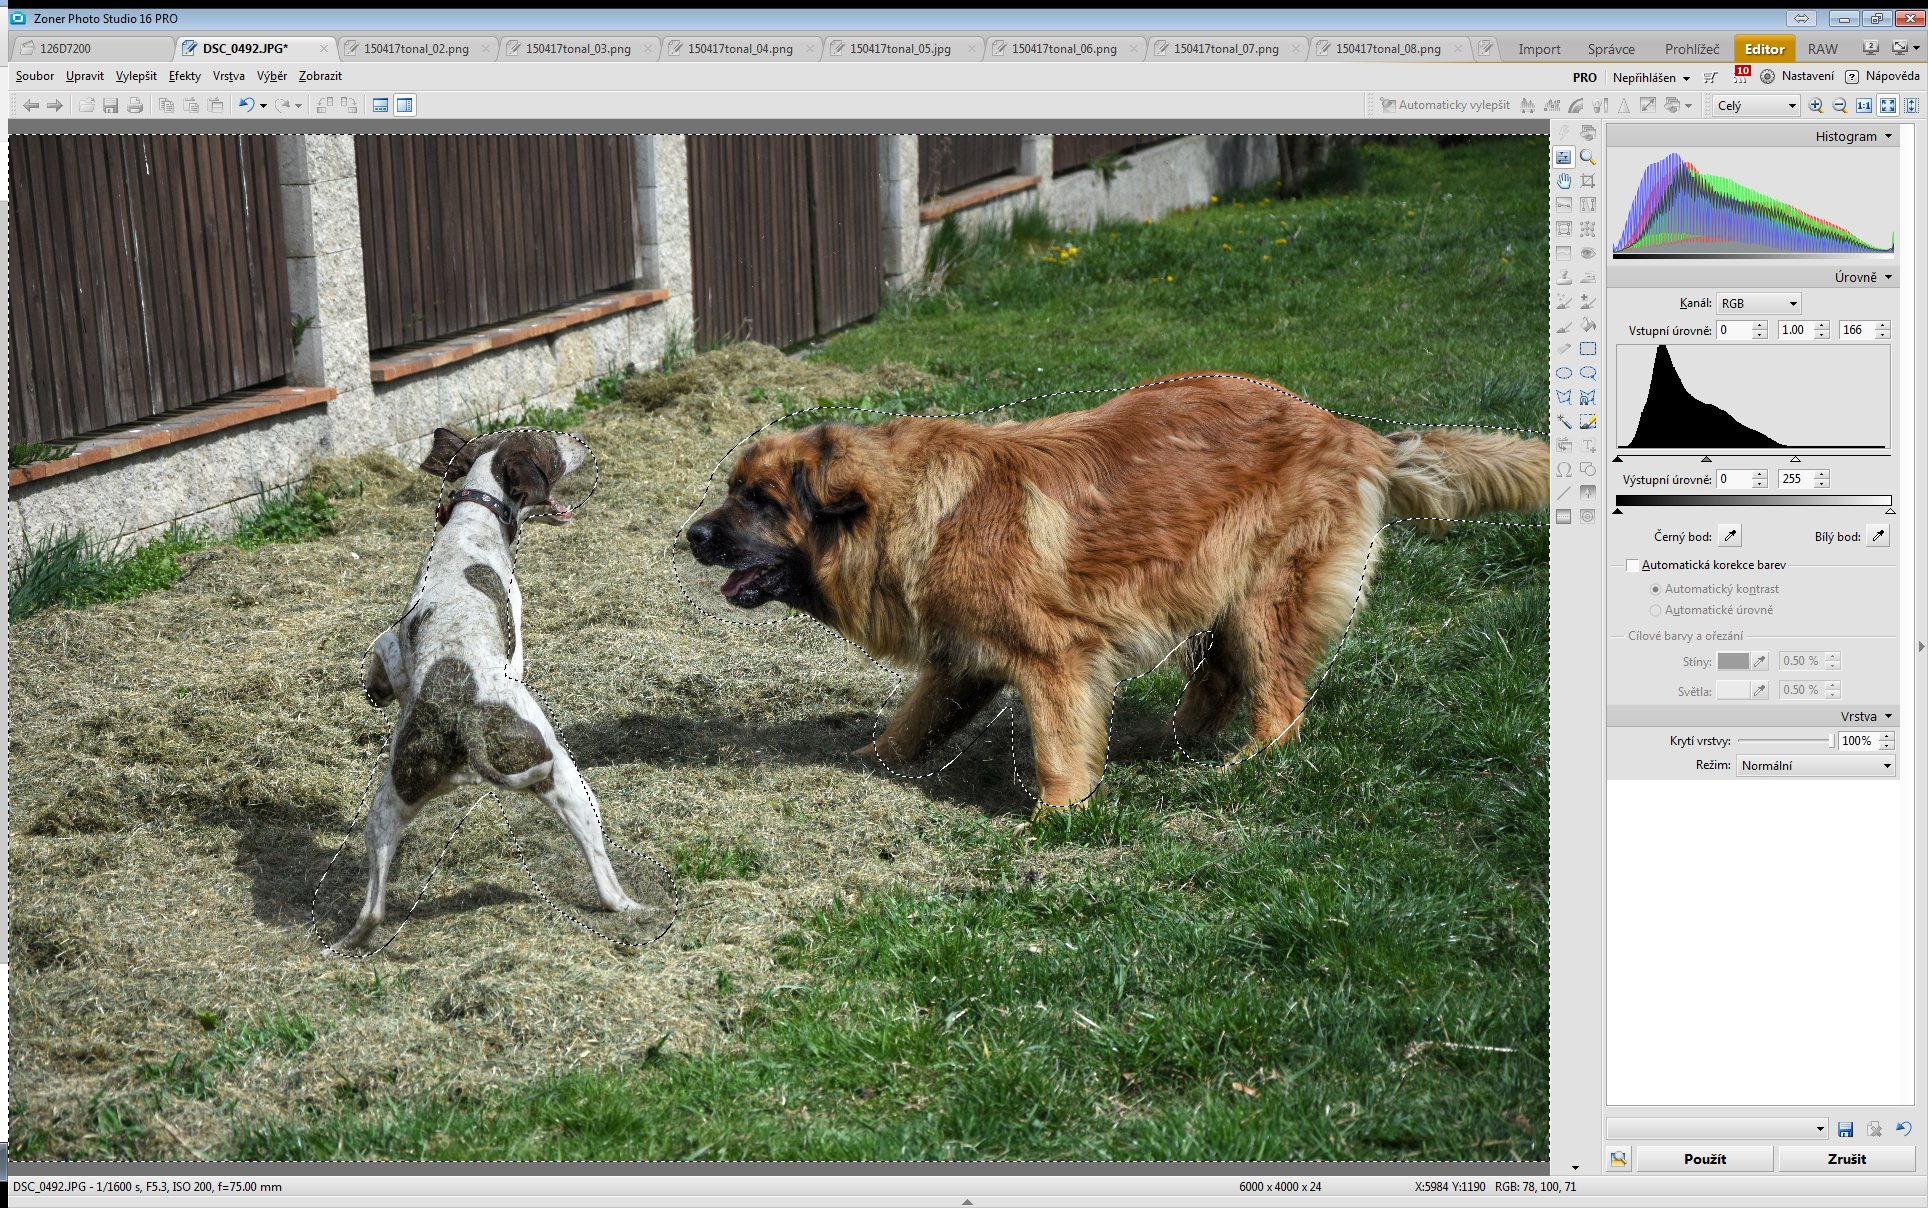Select the Zoom magnifier tool
Image resolution: width=1928 pixels, height=1208 pixels.
pyautogui.click(x=1587, y=157)
